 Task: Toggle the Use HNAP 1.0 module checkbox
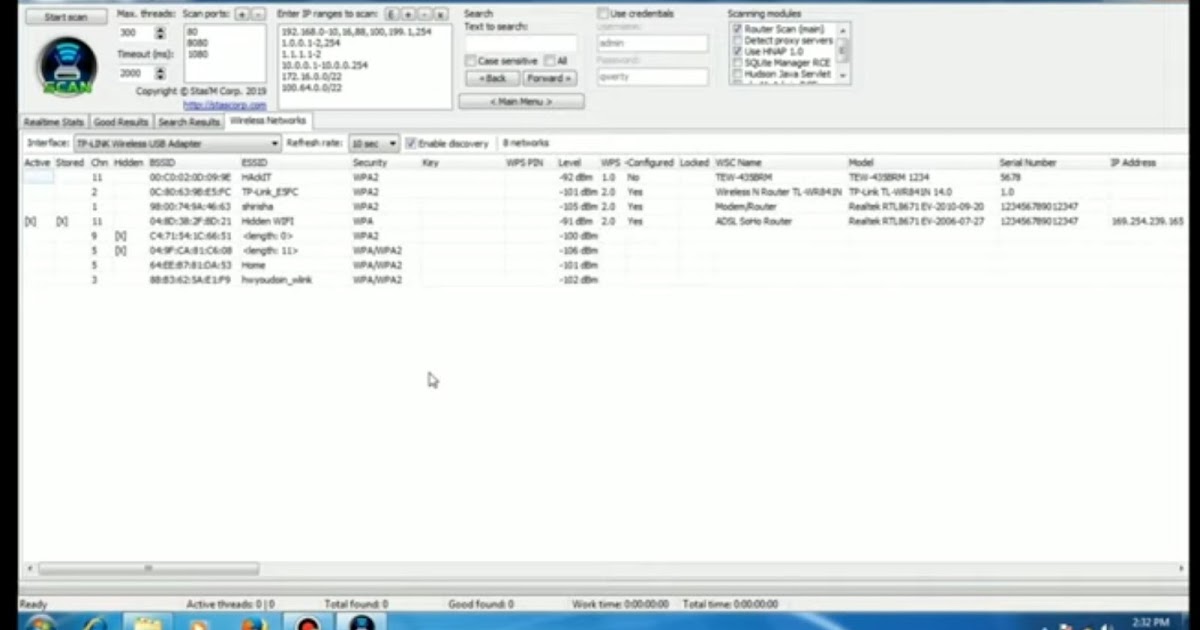737,51
